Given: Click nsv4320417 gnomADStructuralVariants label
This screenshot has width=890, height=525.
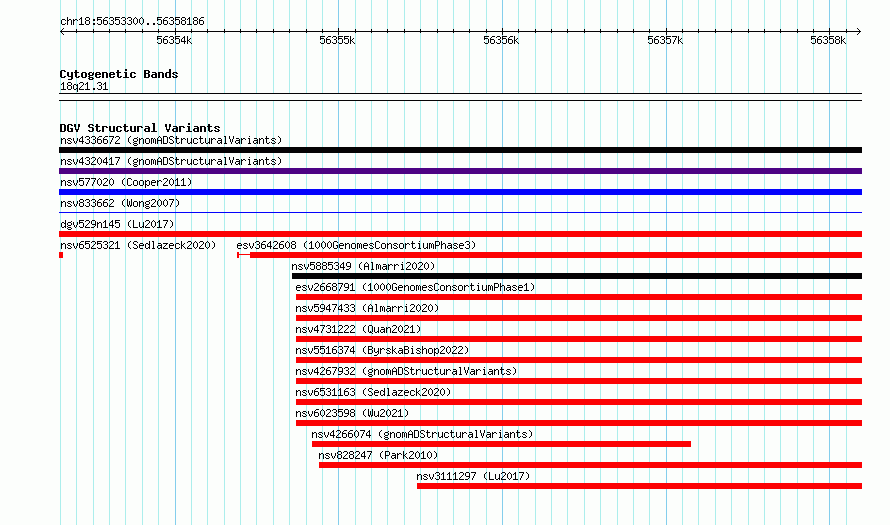Looking at the screenshot, I should (x=171, y=161).
